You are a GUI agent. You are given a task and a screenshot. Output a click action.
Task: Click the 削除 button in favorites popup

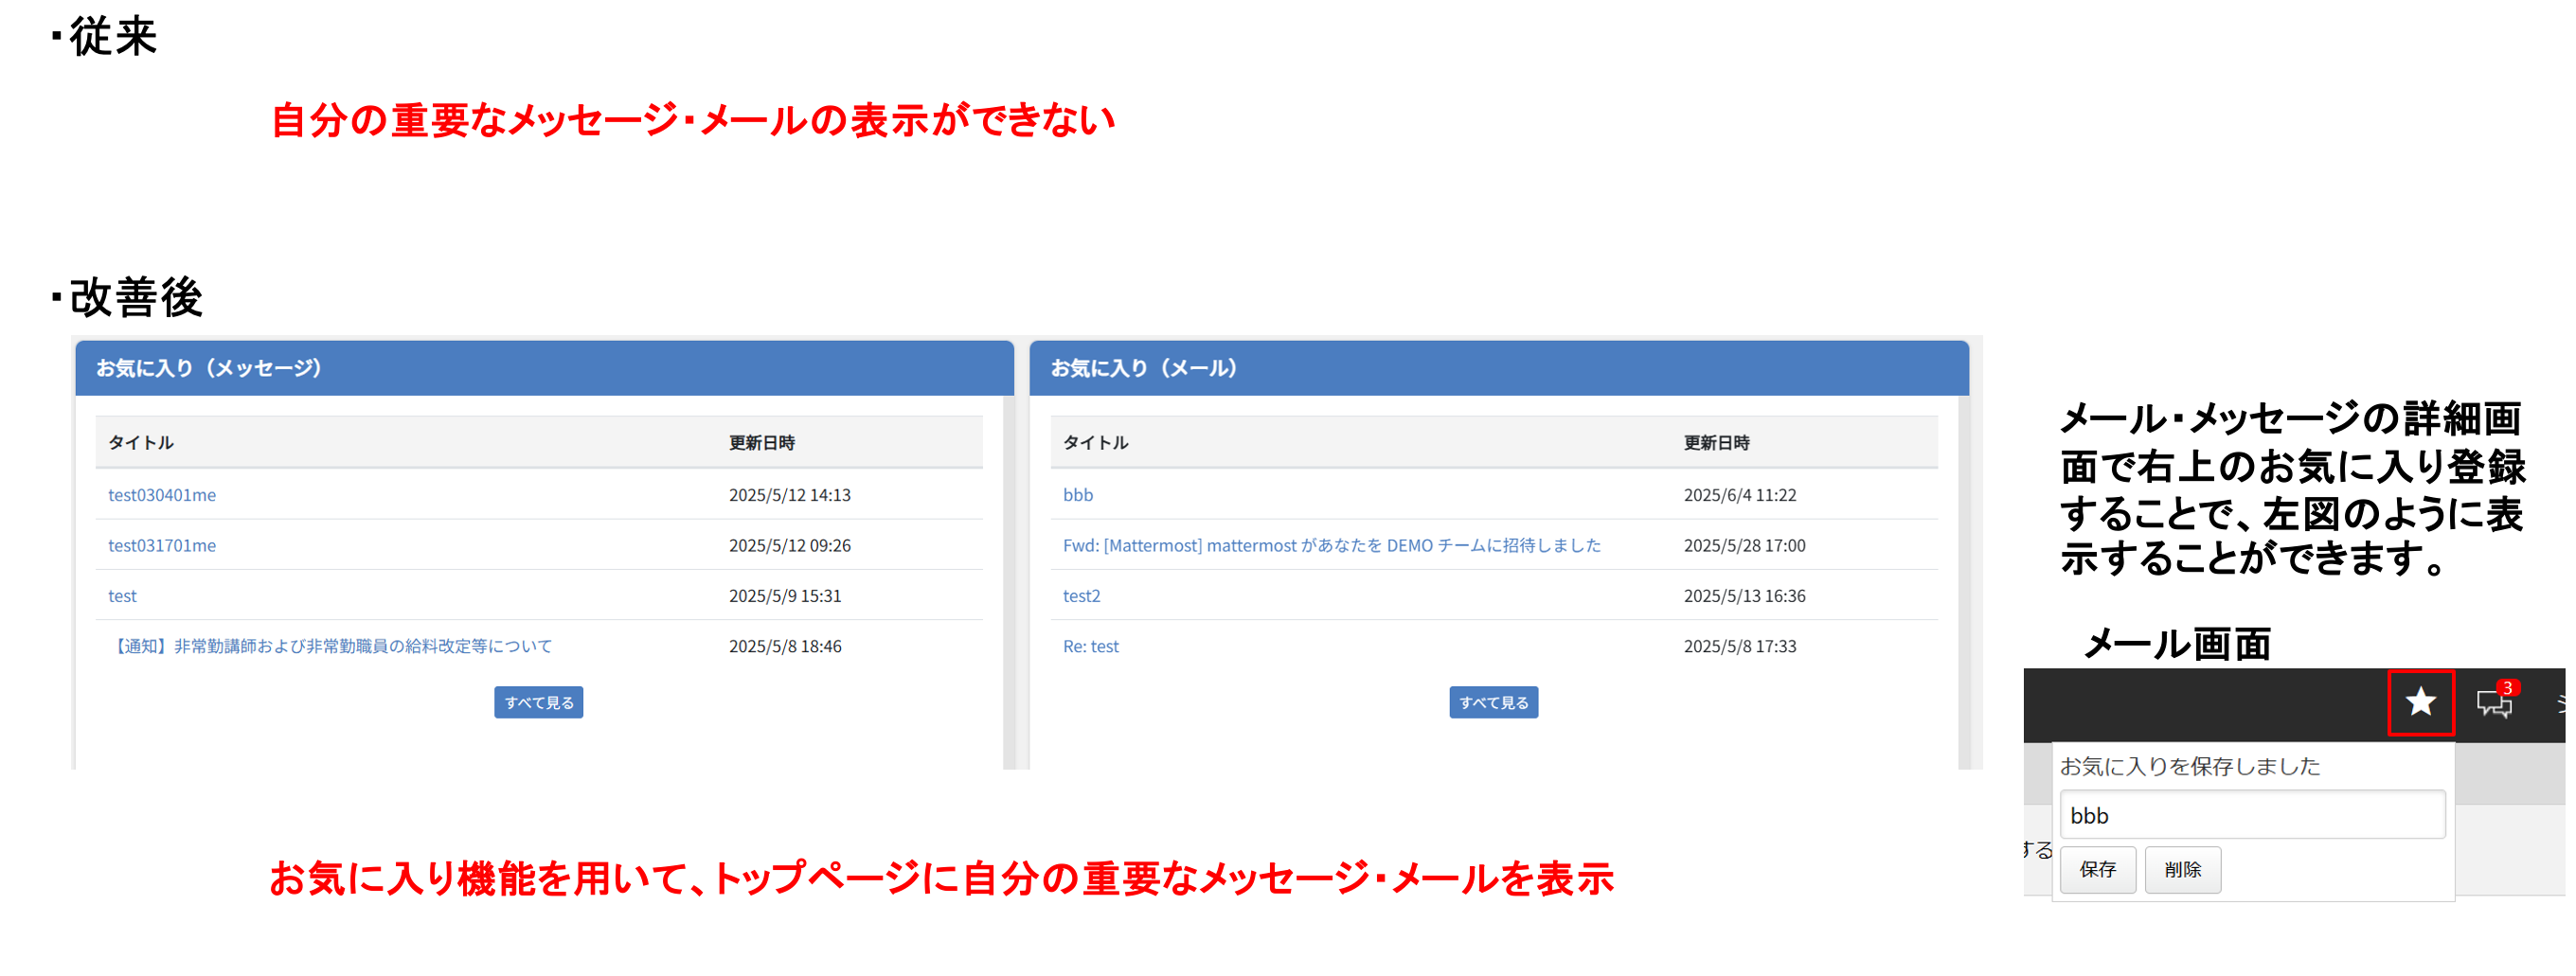click(x=2182, y=869)
